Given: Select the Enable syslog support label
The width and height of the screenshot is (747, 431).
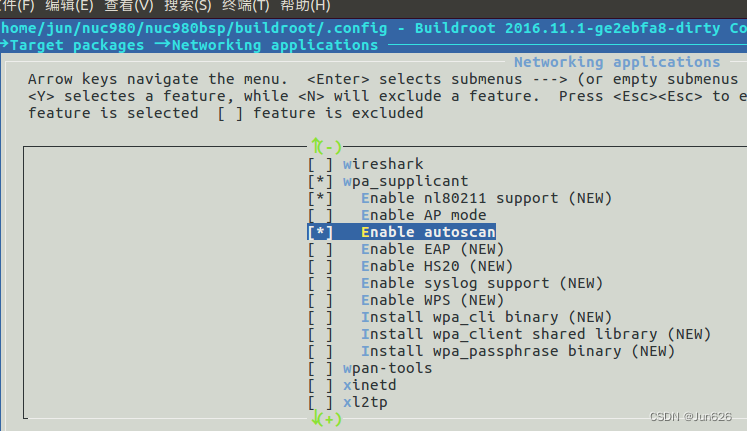Looking at the screenshot, I should tap(482, 283).
